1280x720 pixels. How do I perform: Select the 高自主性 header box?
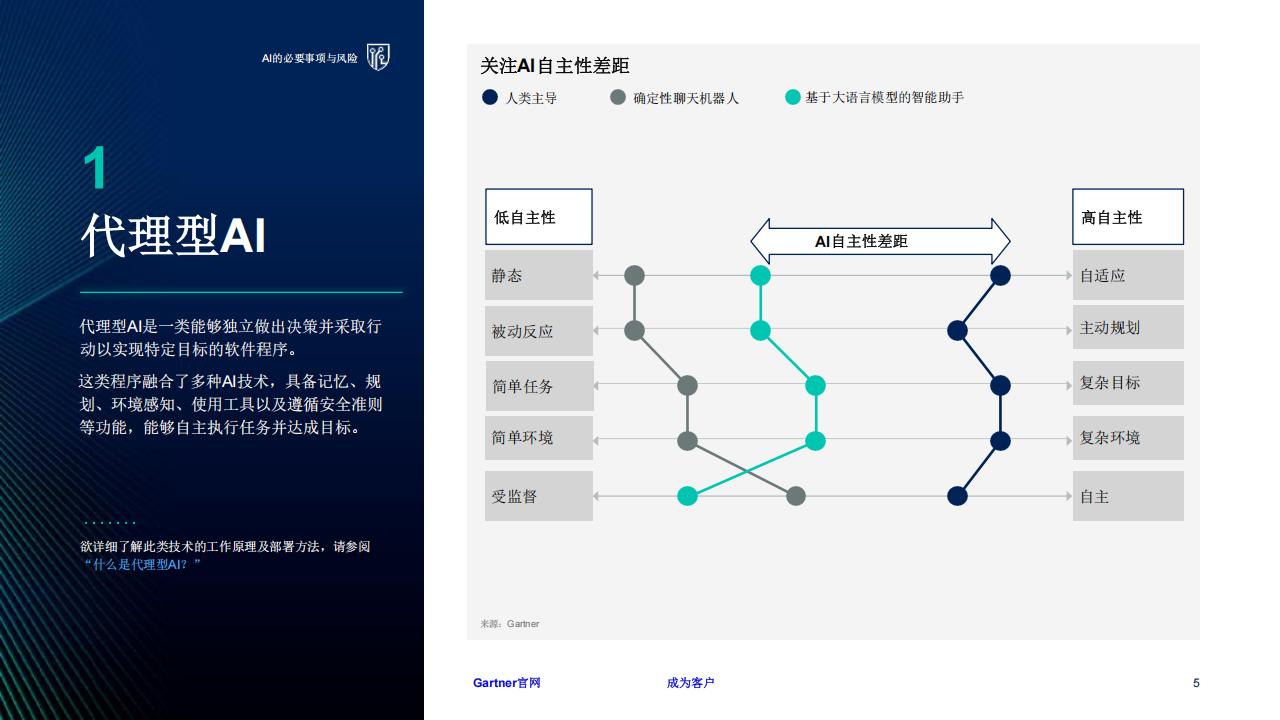click(1128, 217)
